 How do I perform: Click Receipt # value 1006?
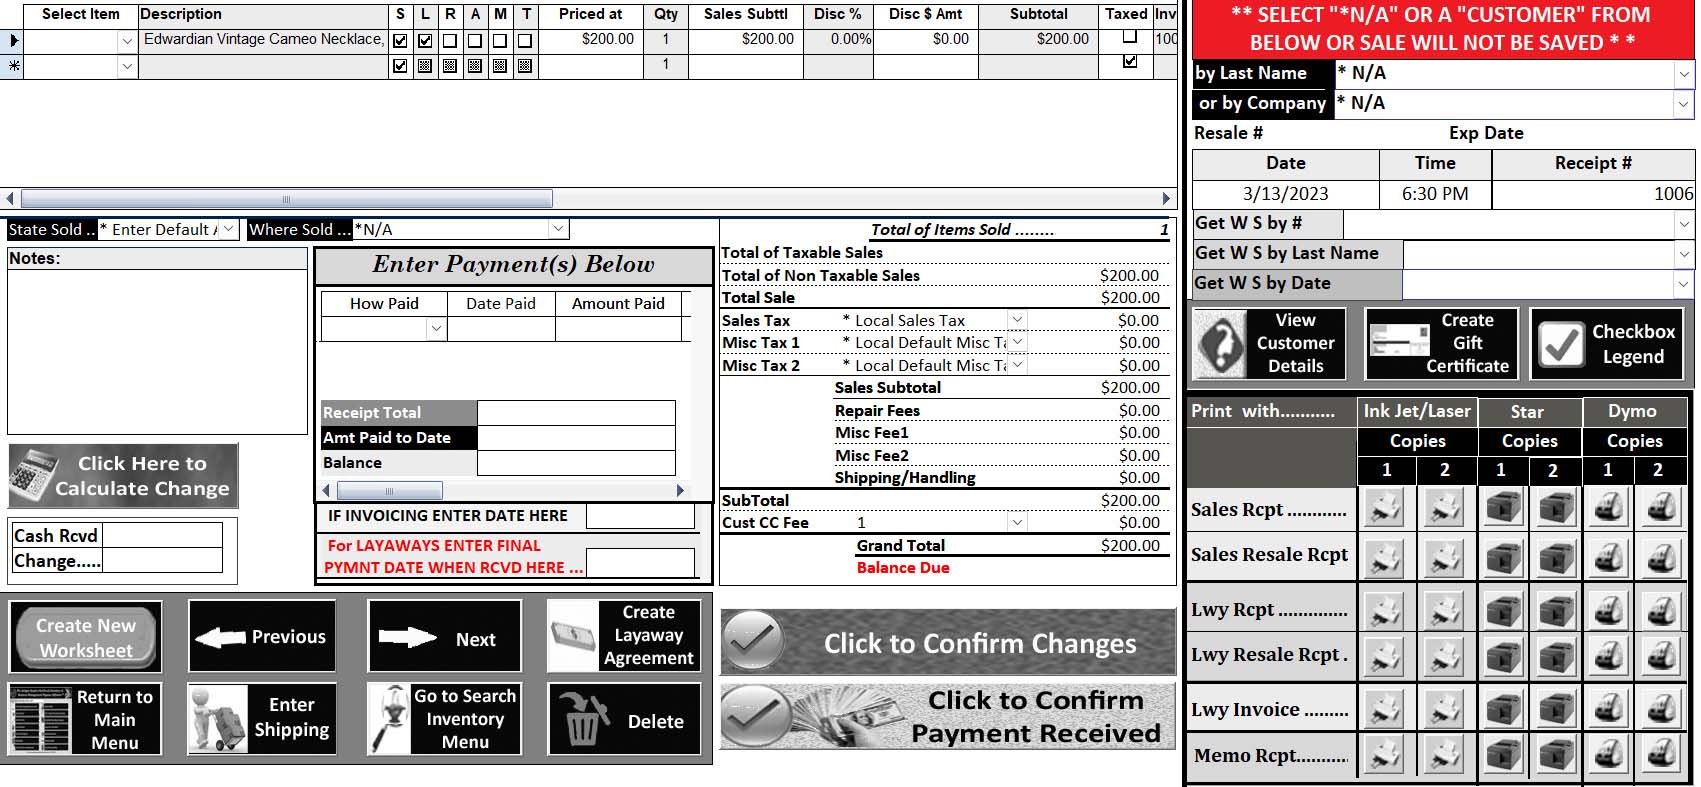tap(1673, 194)
